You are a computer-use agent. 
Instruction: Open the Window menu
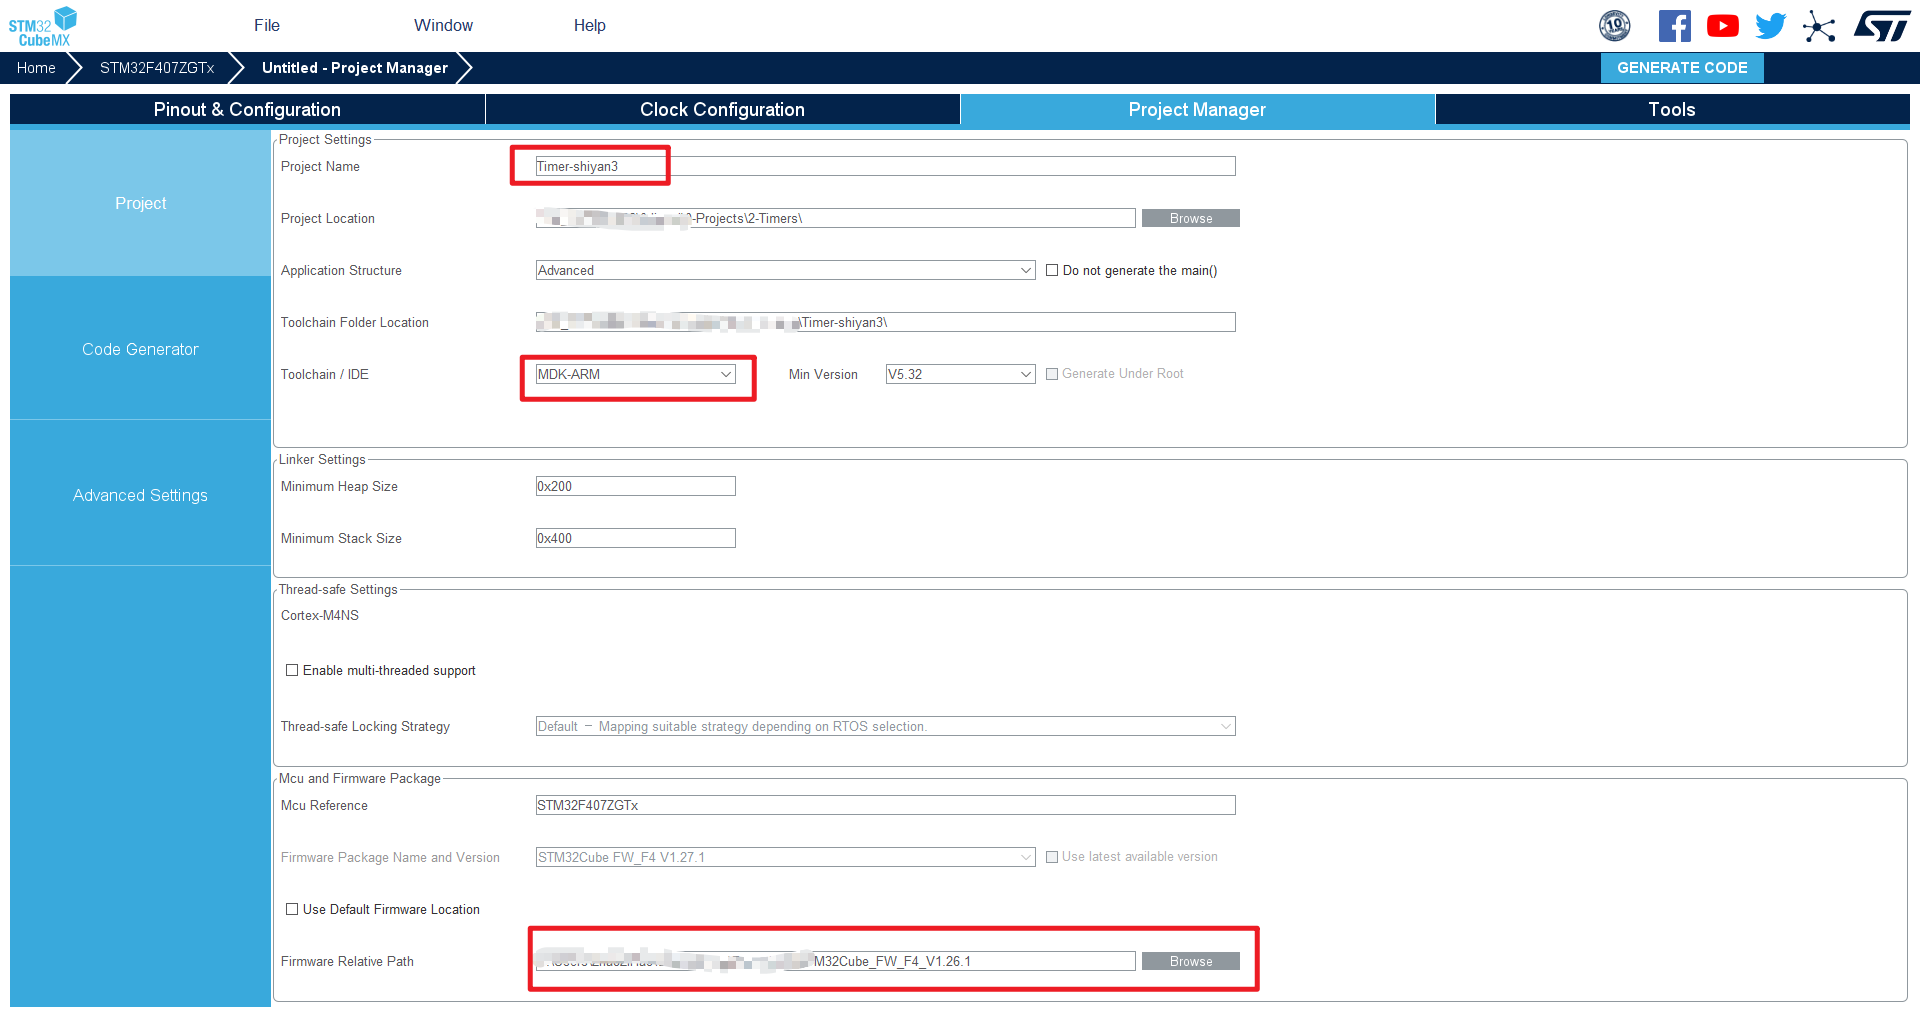point(444,26)
